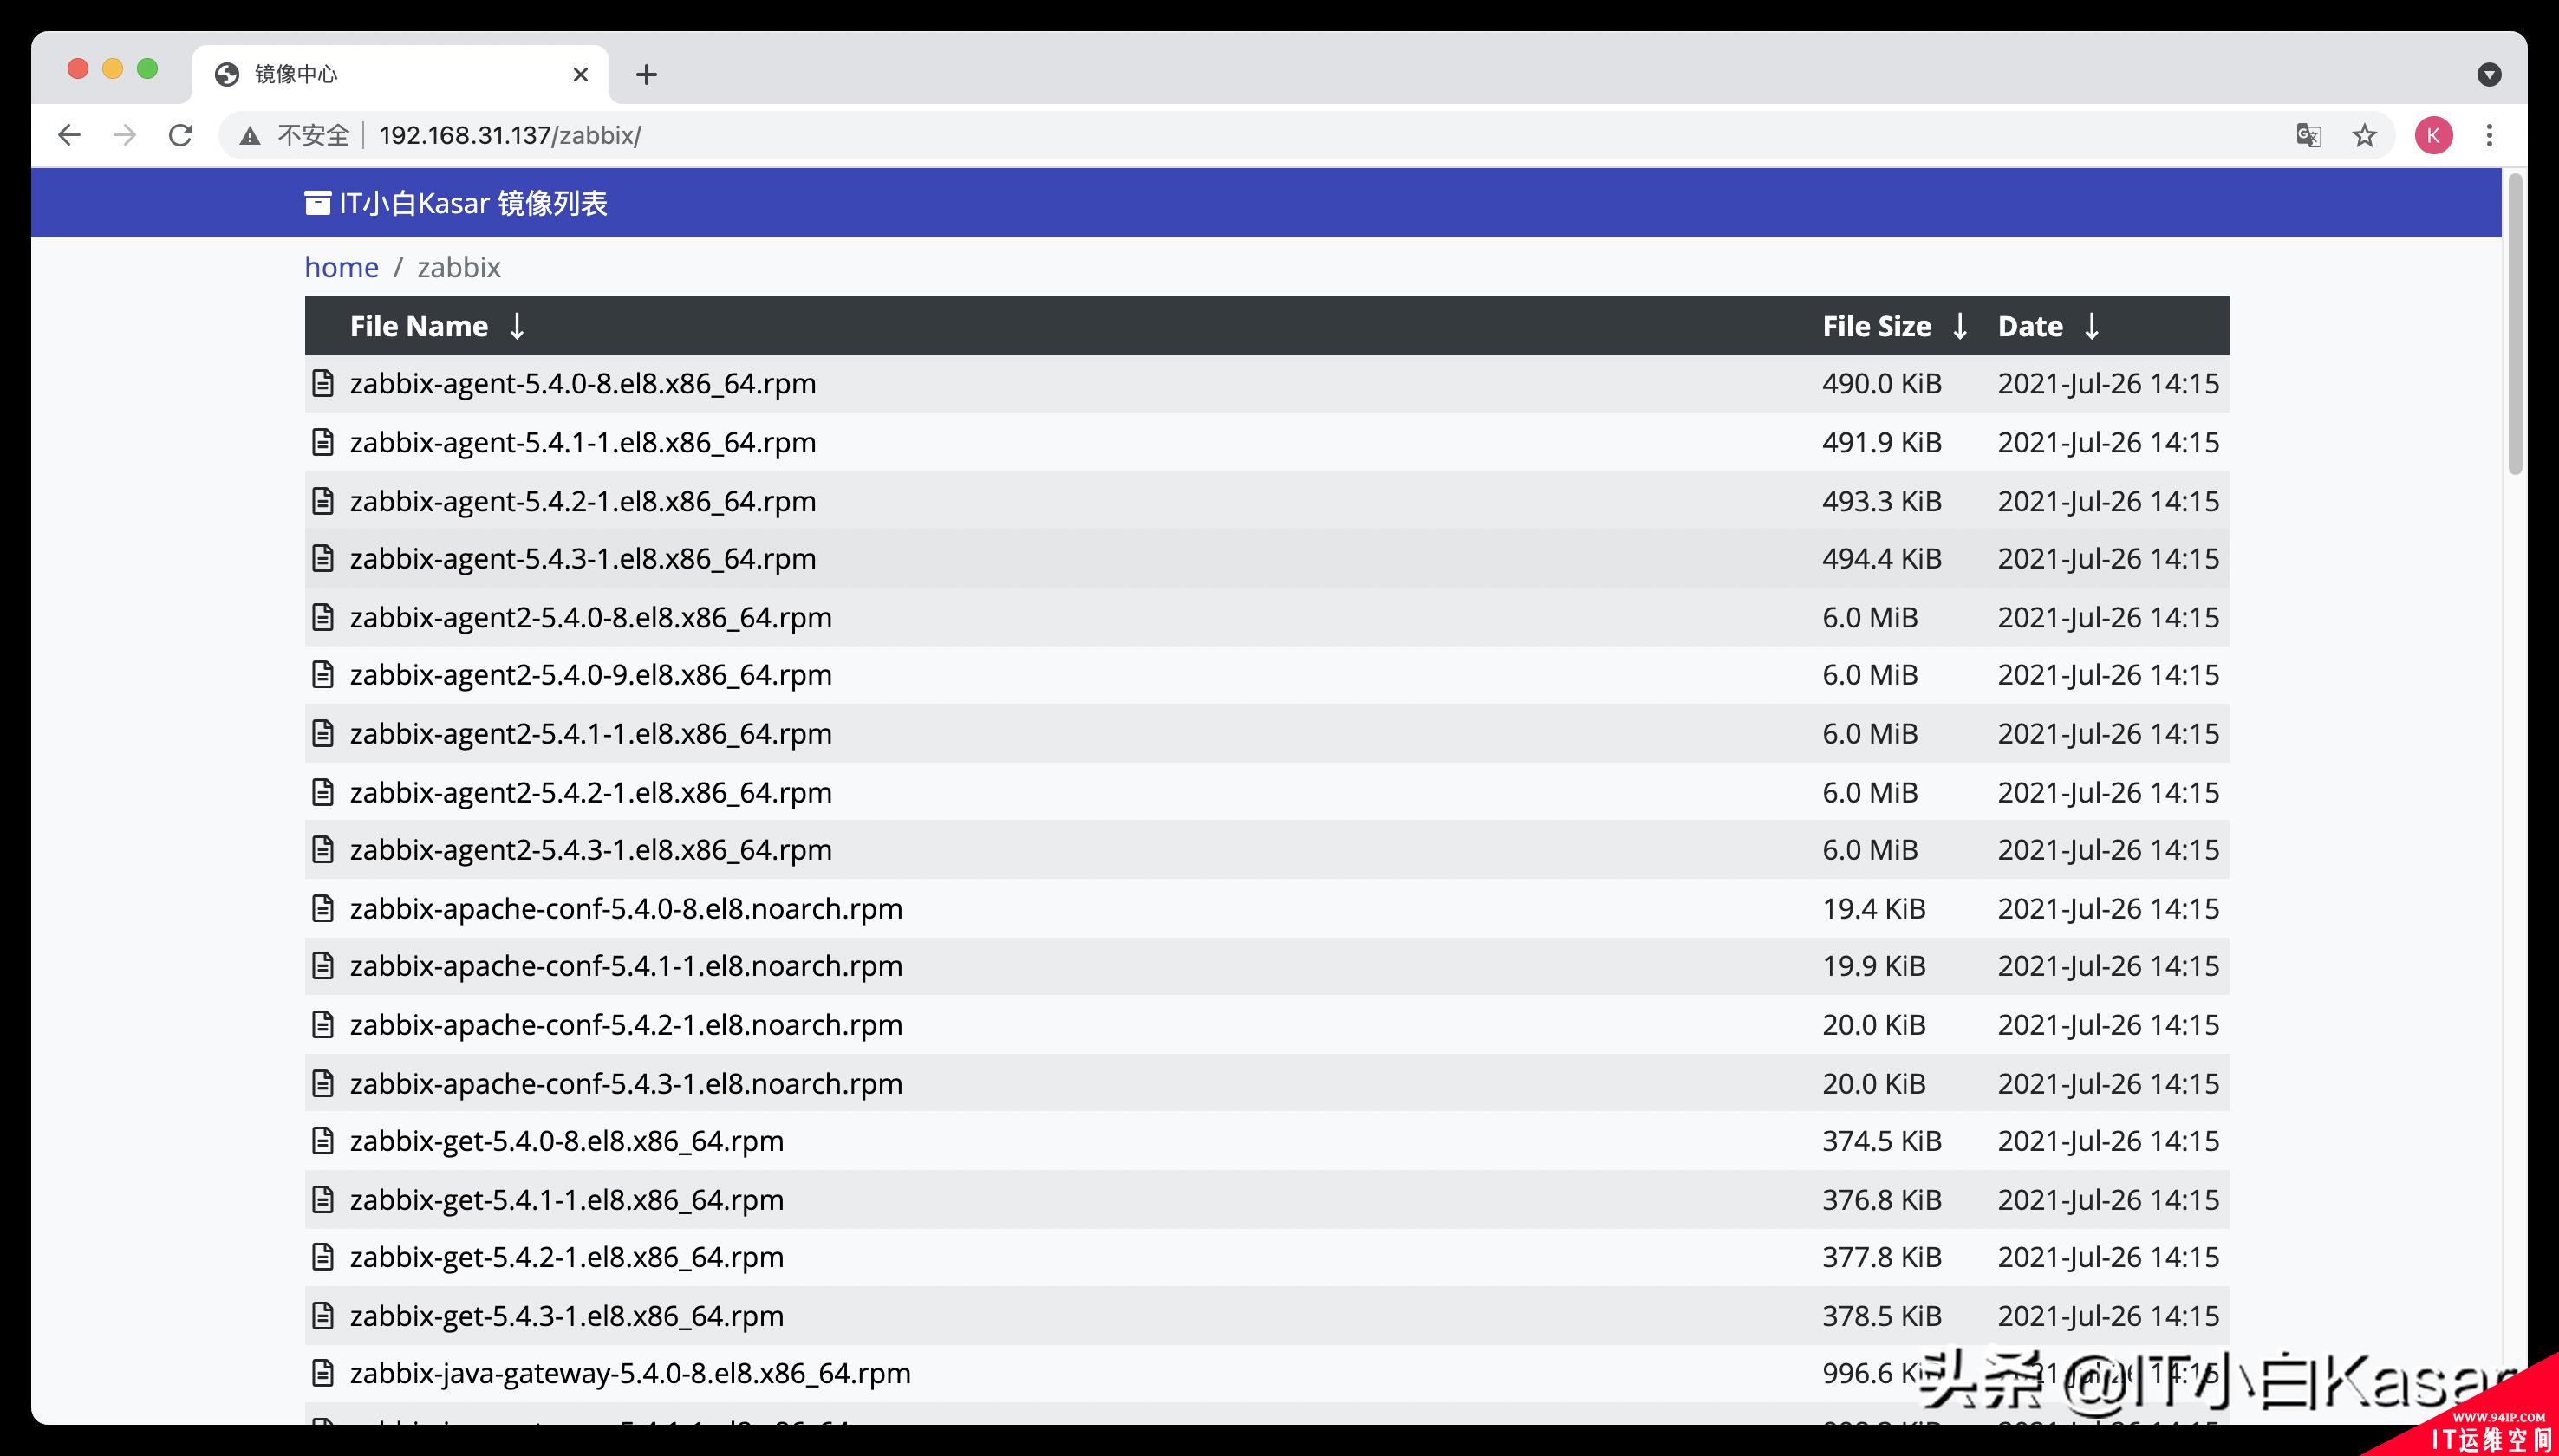Click file icon for zabbix-agent2-5.4.0-8.el8.x86_64.rpm
The image size is (2559, 1456).
pyautogui.click(x=322, y=617)
